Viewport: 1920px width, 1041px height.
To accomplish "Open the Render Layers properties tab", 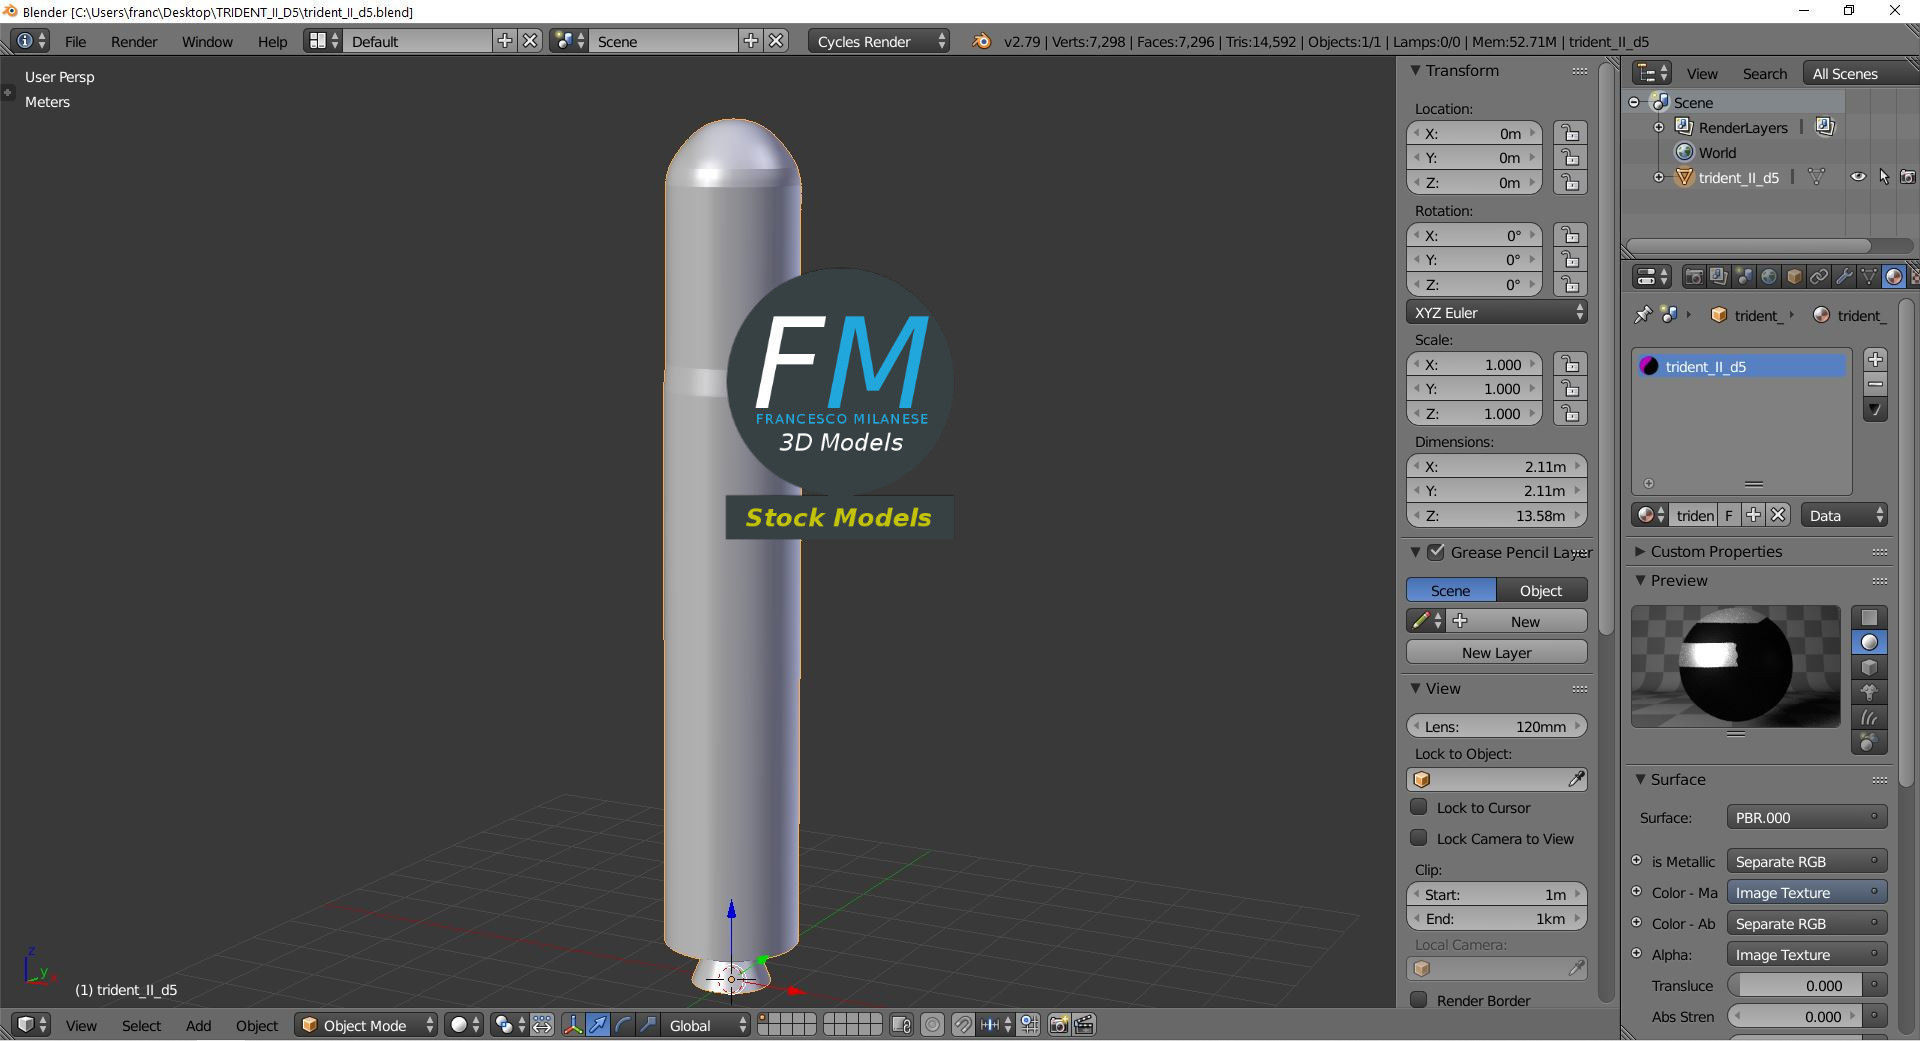I will 1719,277.
